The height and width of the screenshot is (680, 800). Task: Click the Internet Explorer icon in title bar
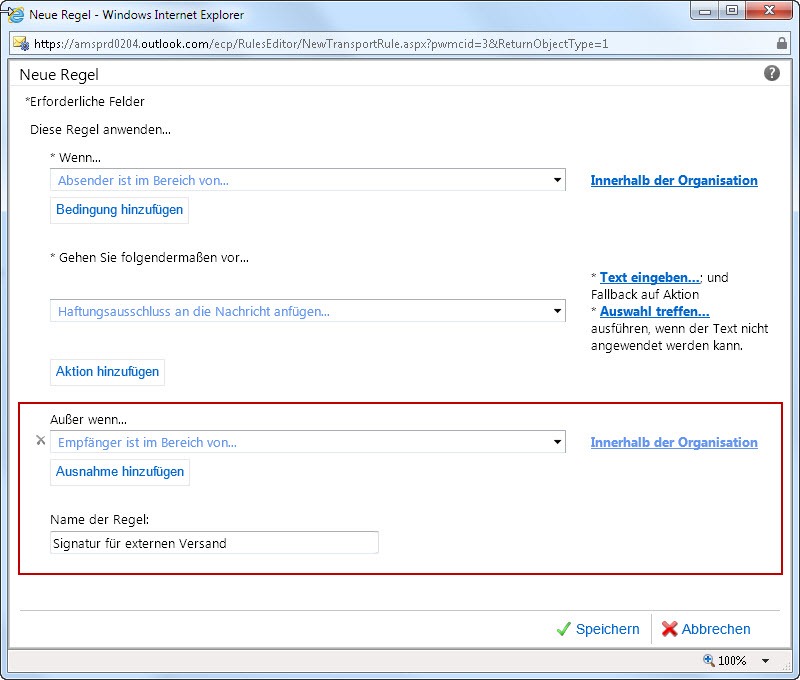click(16, 15)
